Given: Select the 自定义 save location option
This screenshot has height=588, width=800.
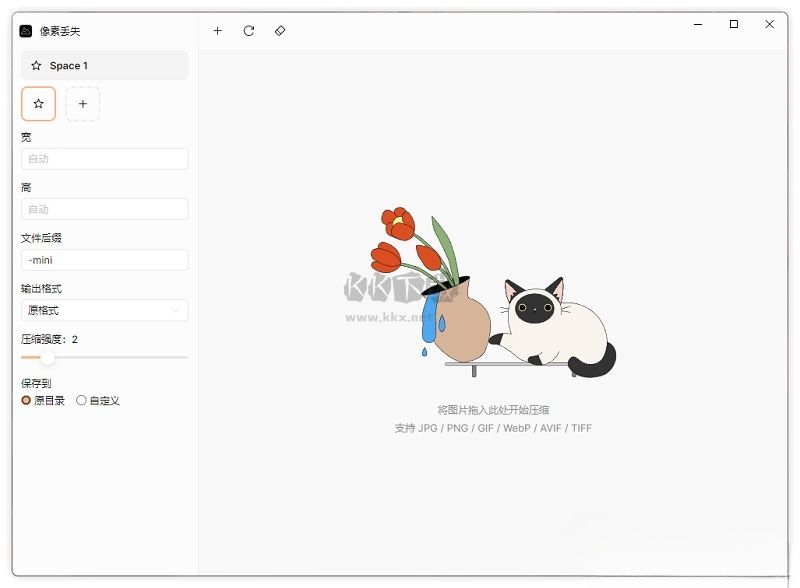Looking at the screenshot, I should pyautogui.click(x=81, y=400).
